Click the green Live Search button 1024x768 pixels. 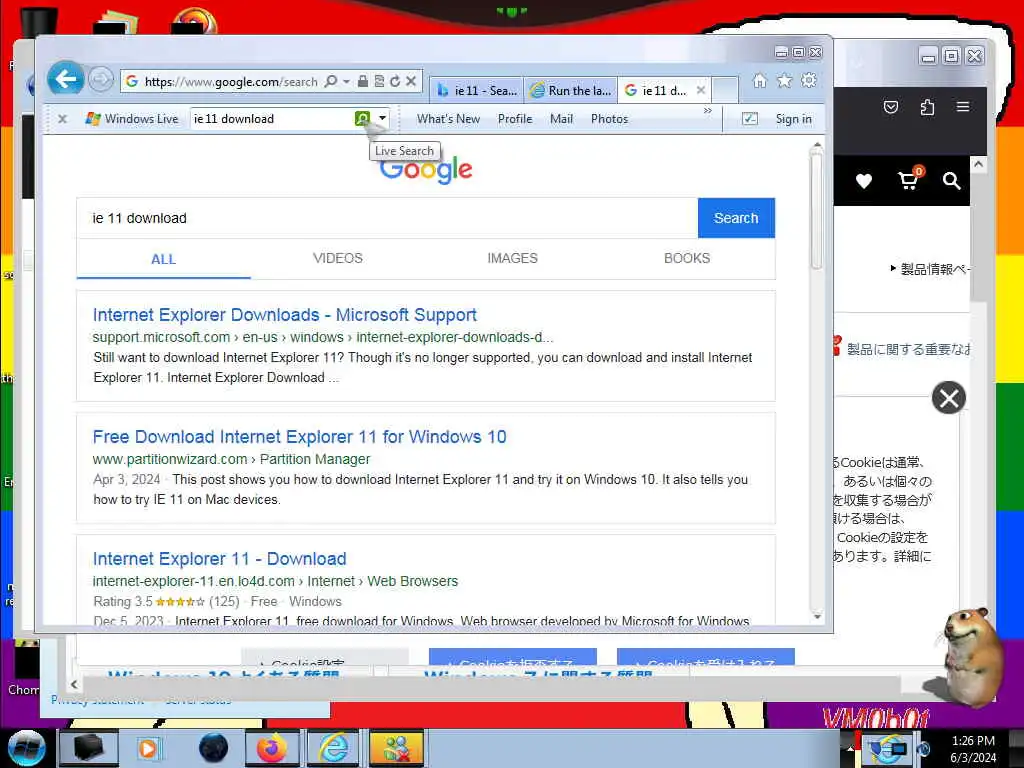click(362, 118)
